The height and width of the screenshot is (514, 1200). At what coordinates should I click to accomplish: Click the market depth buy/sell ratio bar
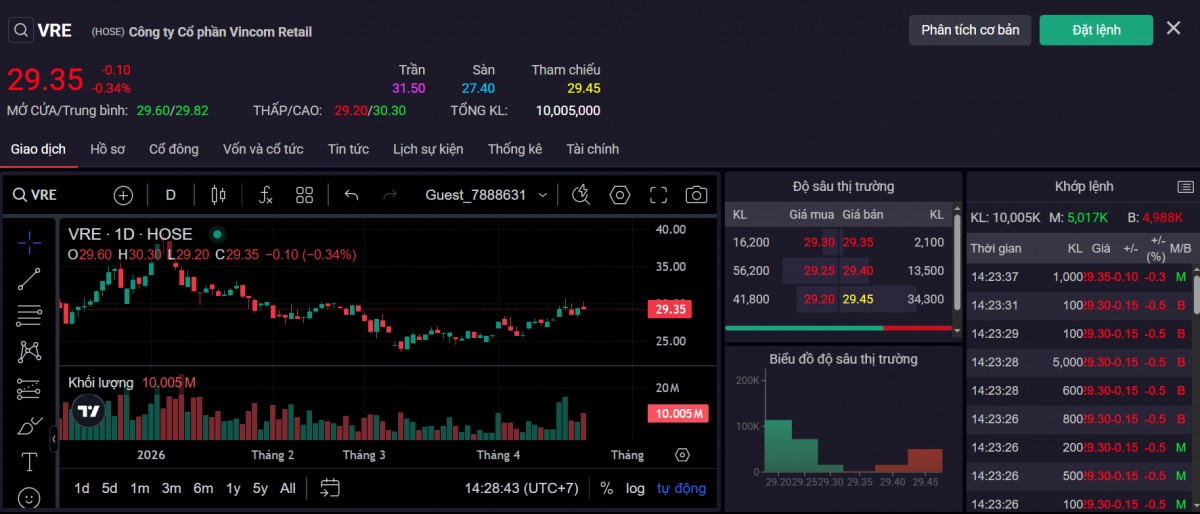click(838, 328)
